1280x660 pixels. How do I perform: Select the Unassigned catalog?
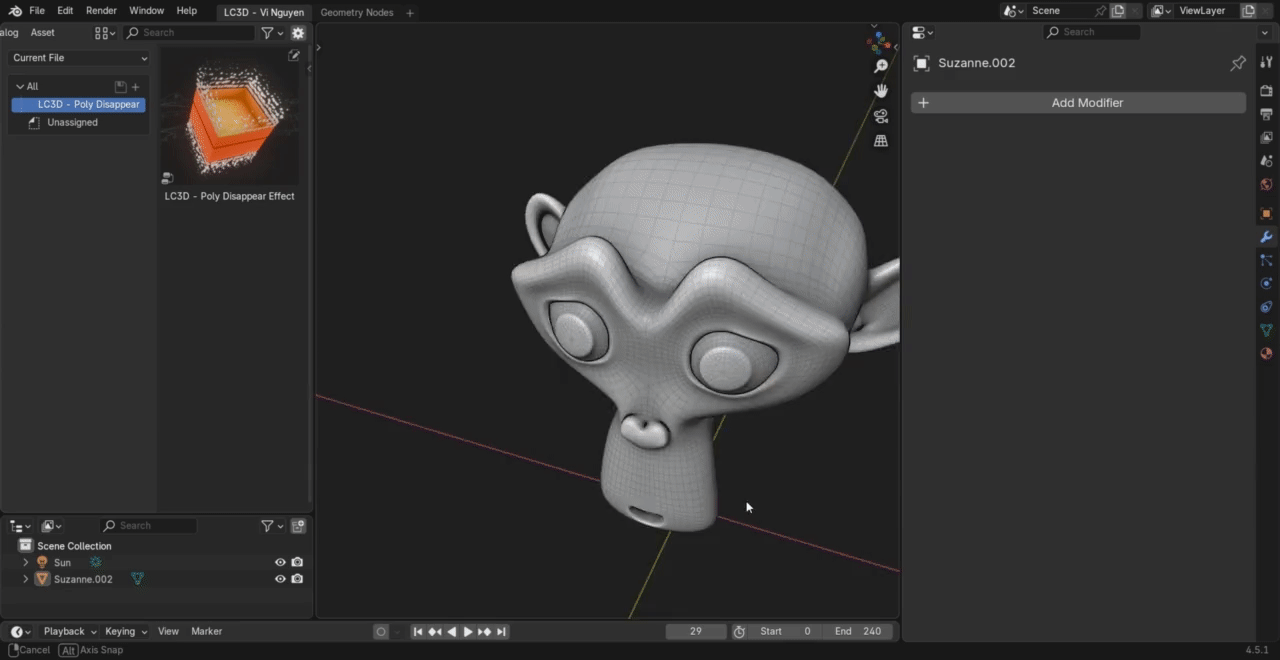72,122
